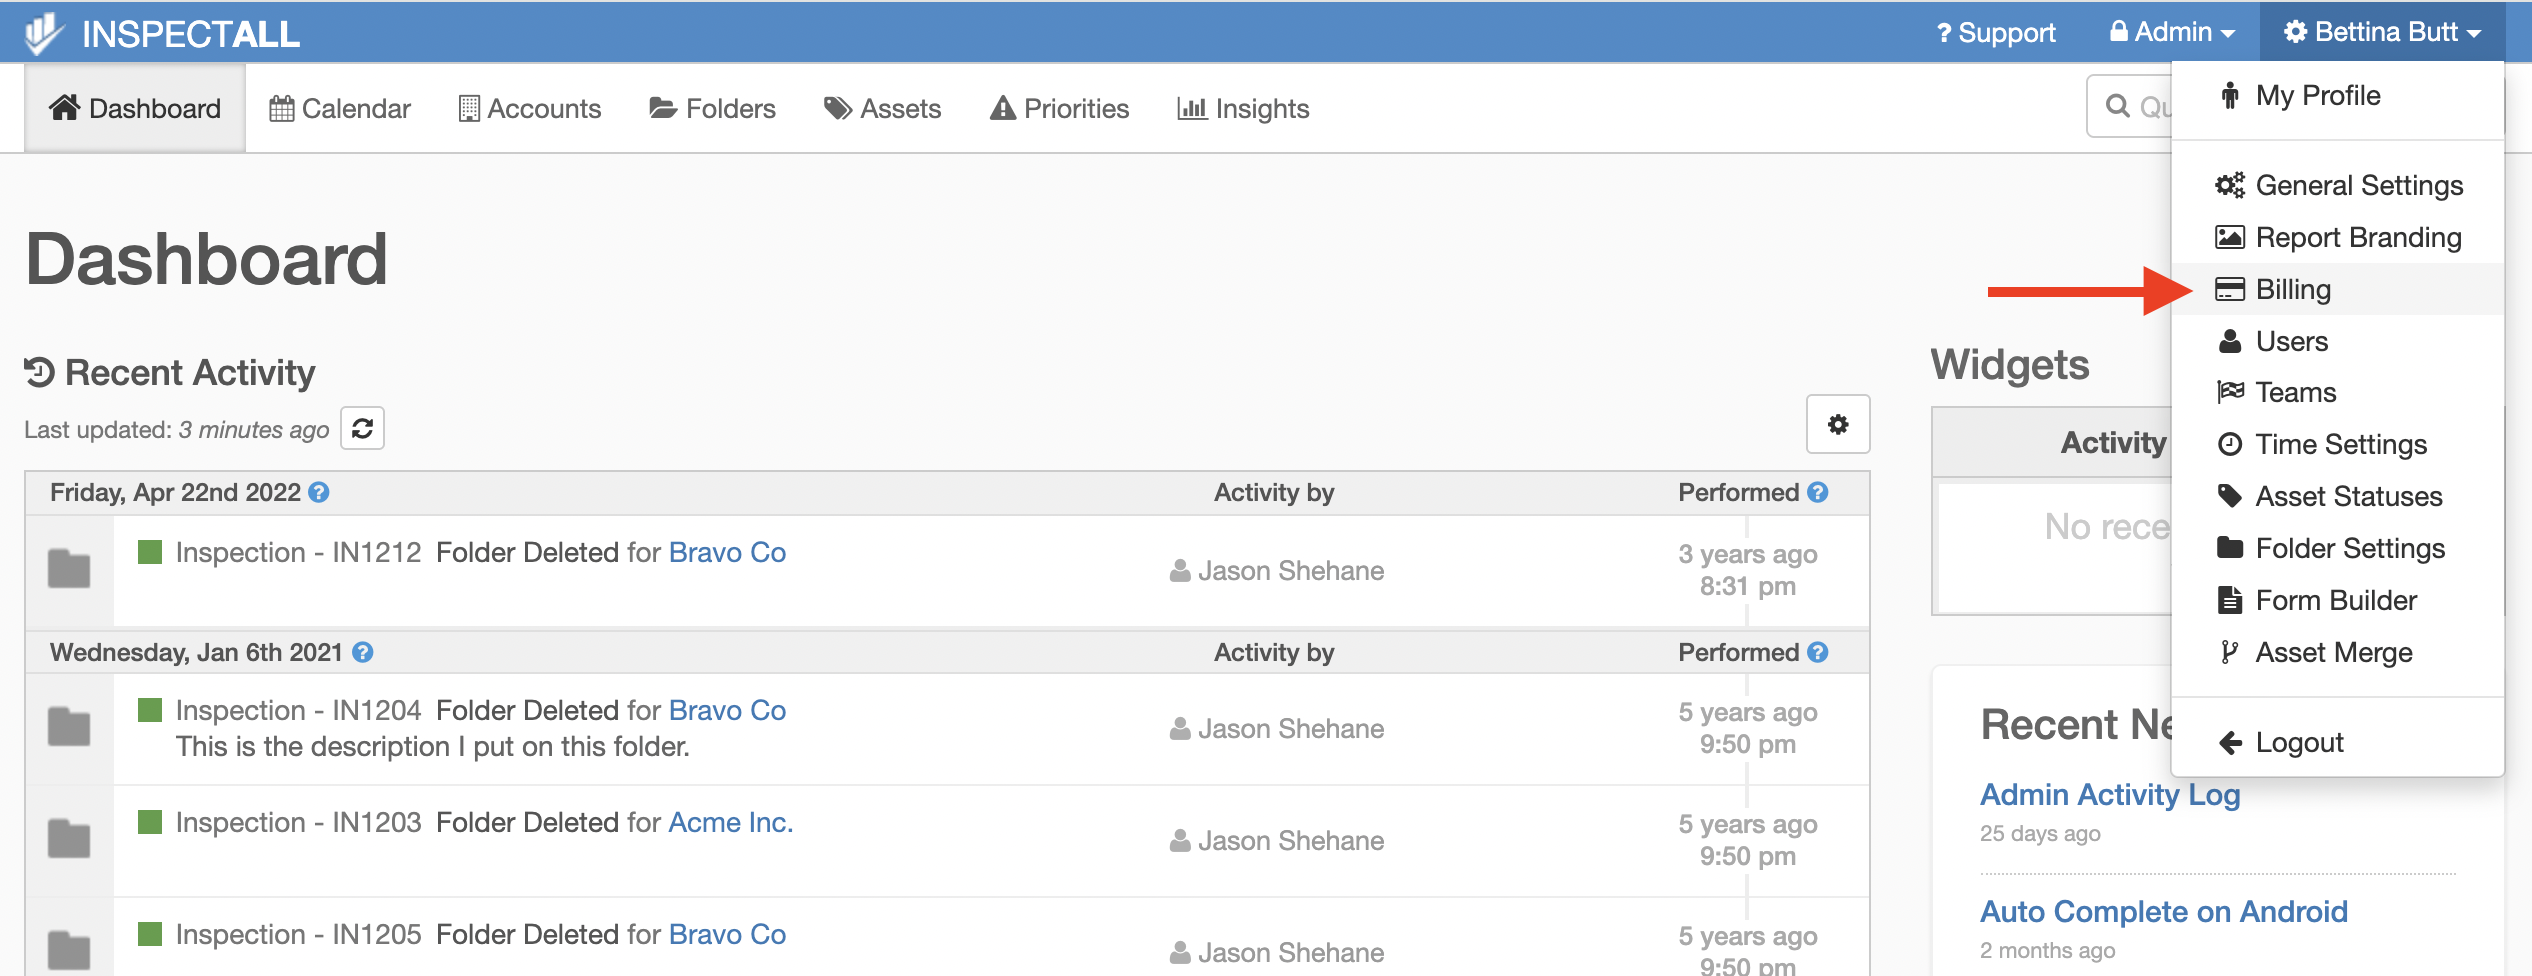
Task: Open Recent Activity gear settings
Action: pos(1837,425)
